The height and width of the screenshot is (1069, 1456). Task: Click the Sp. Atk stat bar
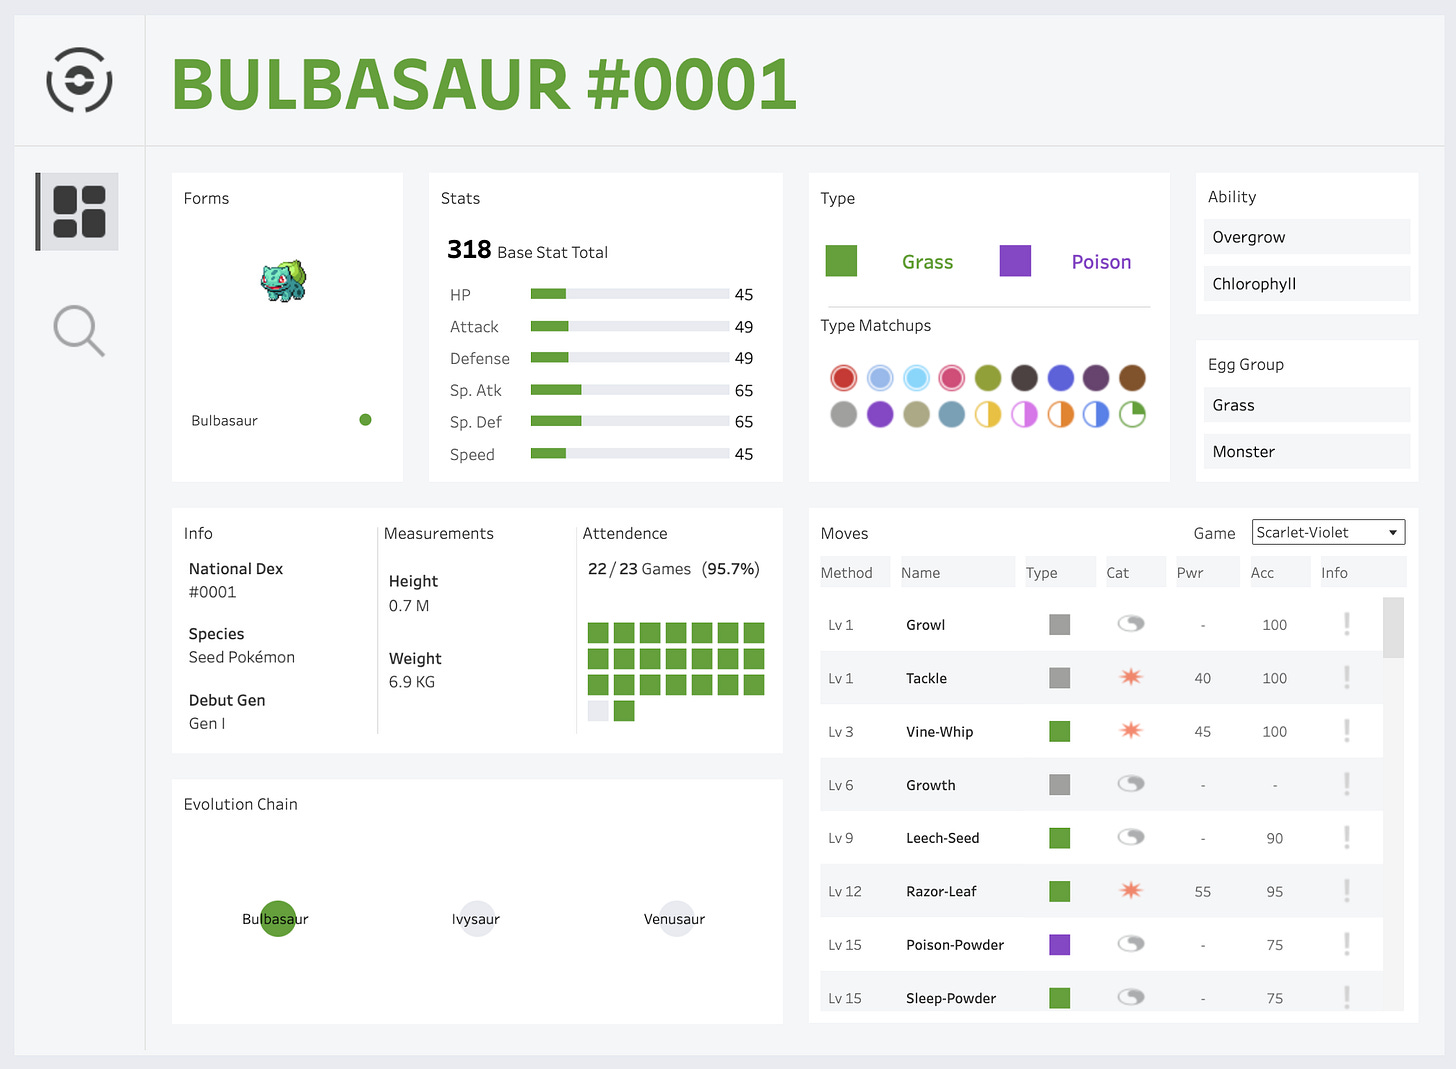630,390
